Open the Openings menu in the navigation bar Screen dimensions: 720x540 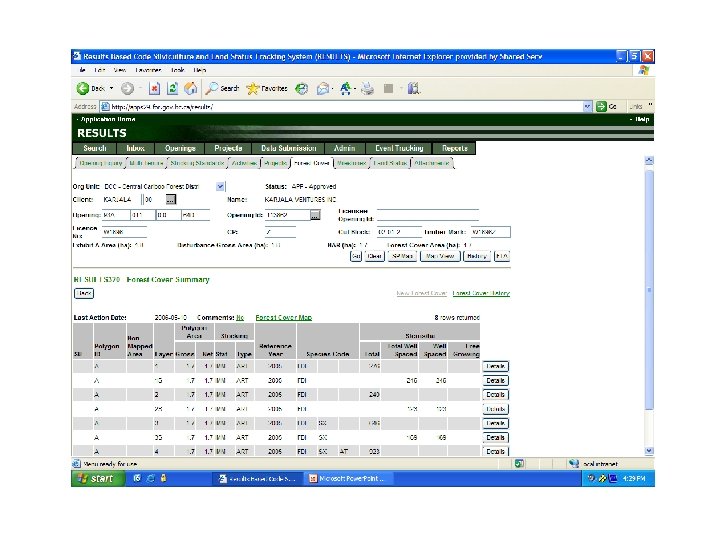(176, 148)
